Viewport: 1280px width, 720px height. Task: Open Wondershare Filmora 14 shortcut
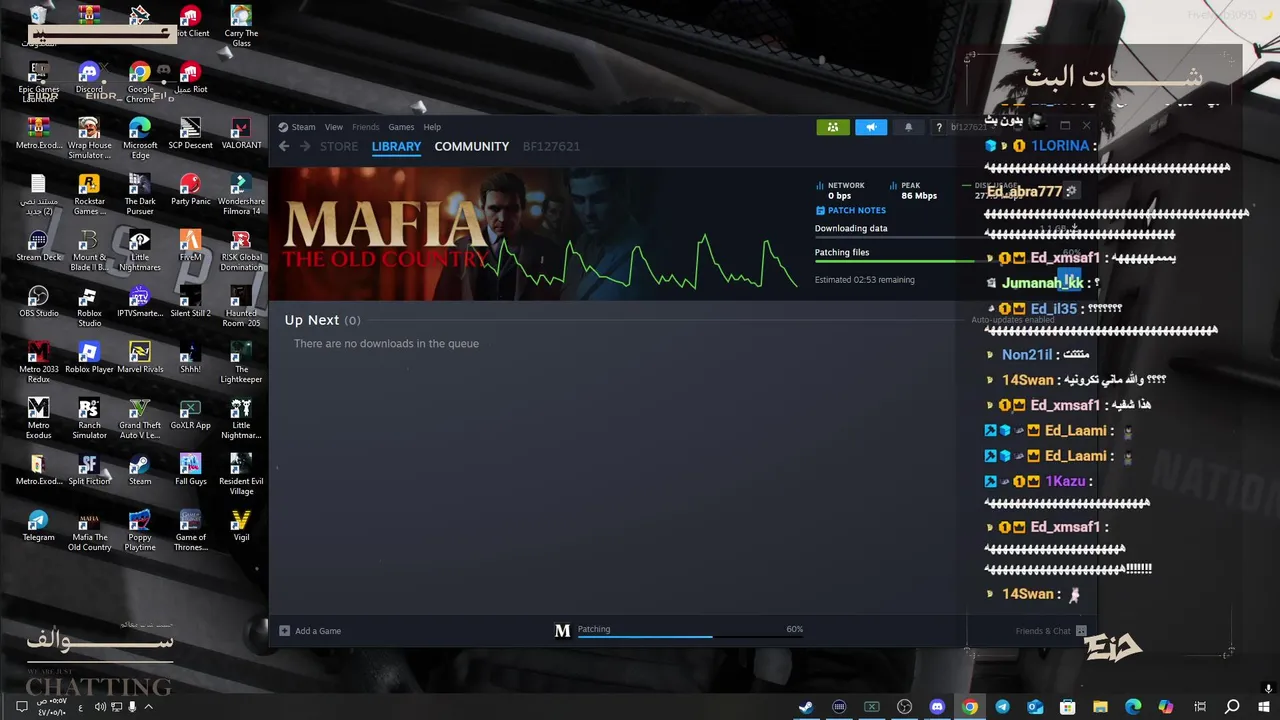(x=241, y=194)
